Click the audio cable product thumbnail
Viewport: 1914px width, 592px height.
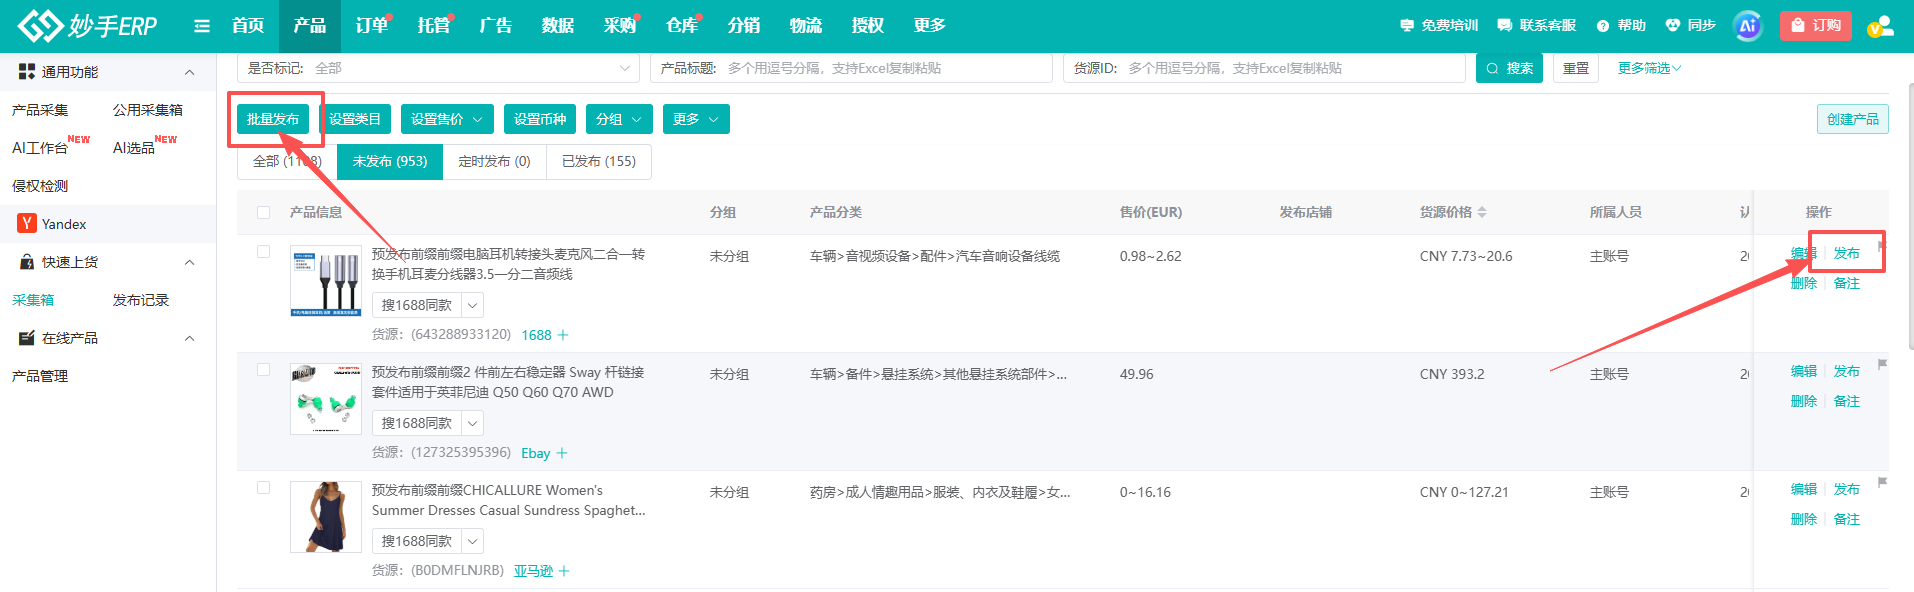[x=326, y=281]
